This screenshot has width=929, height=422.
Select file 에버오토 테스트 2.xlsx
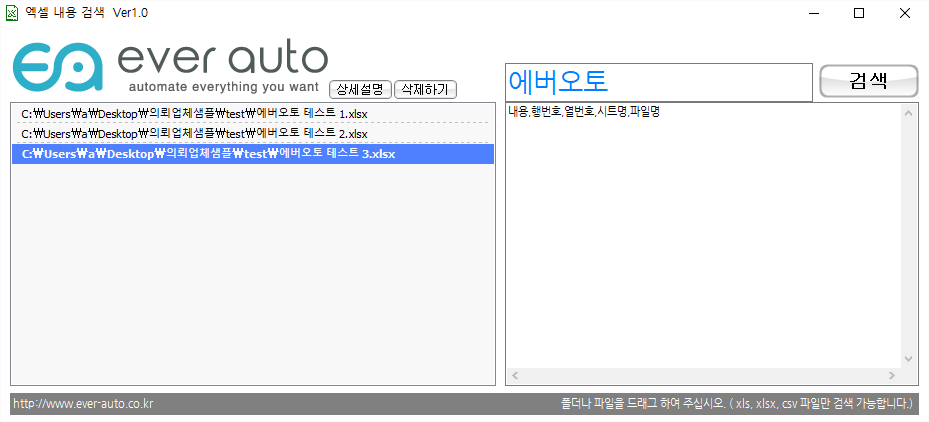(253, 134)
